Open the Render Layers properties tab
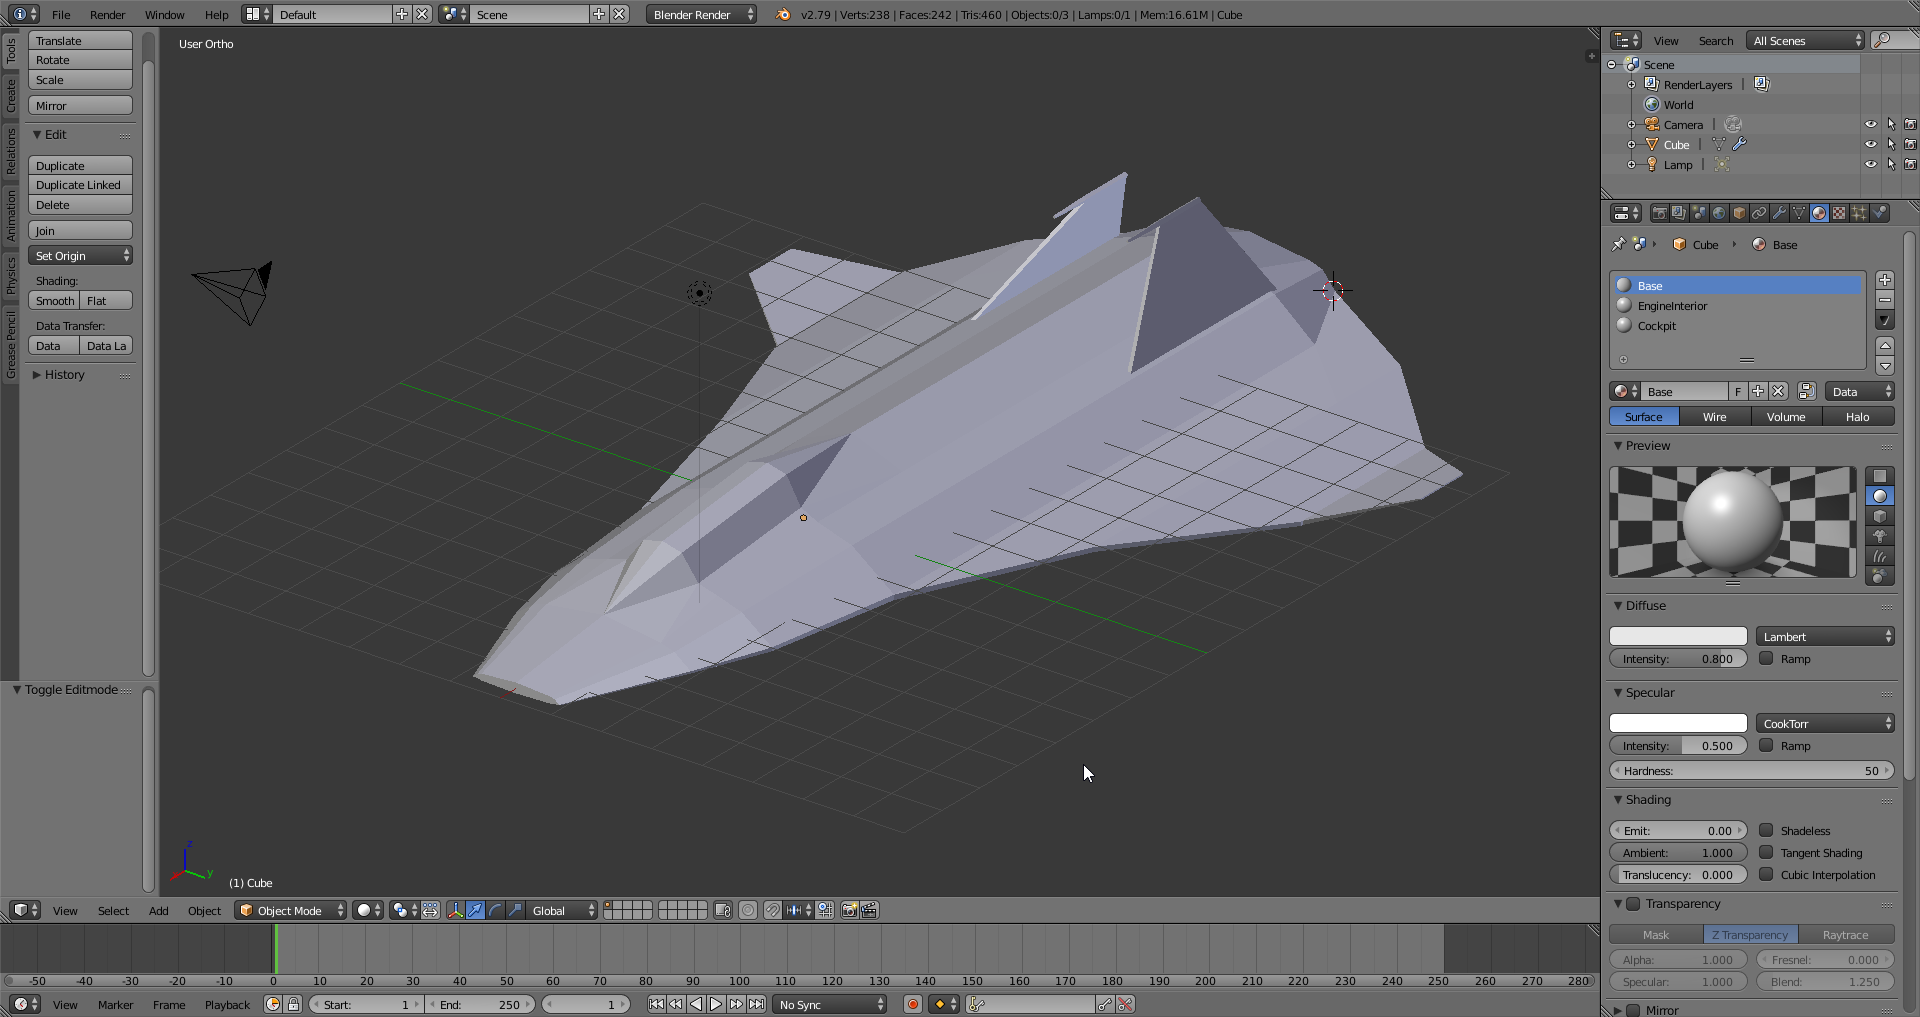This screenshot has height=1017, width=1920. coord(1679,213)
